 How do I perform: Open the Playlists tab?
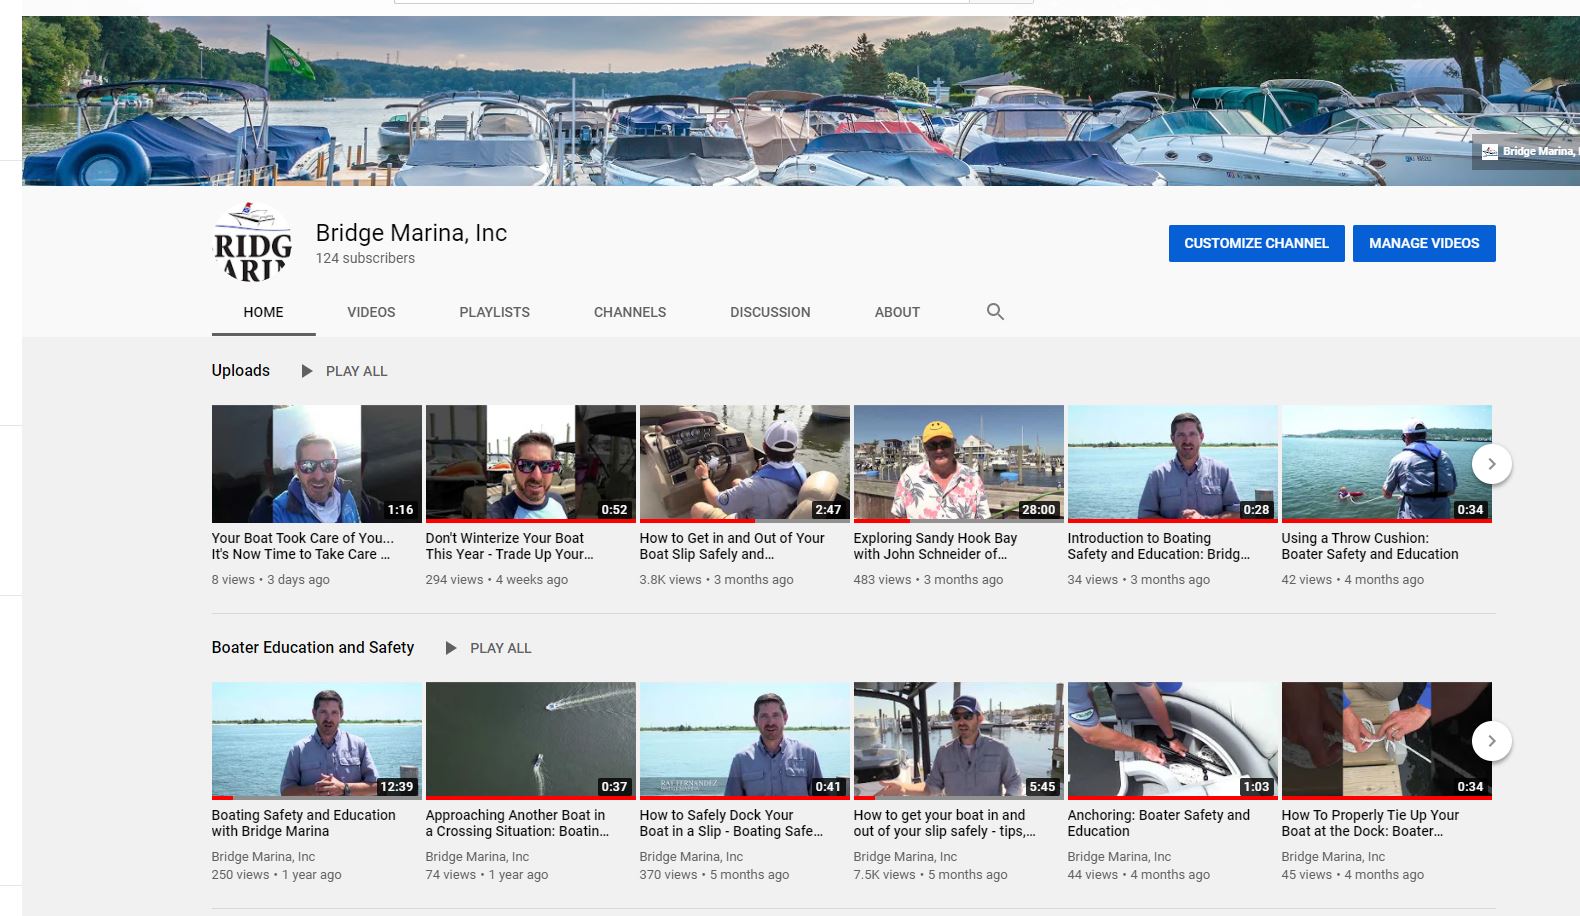(x=494, y=312)
